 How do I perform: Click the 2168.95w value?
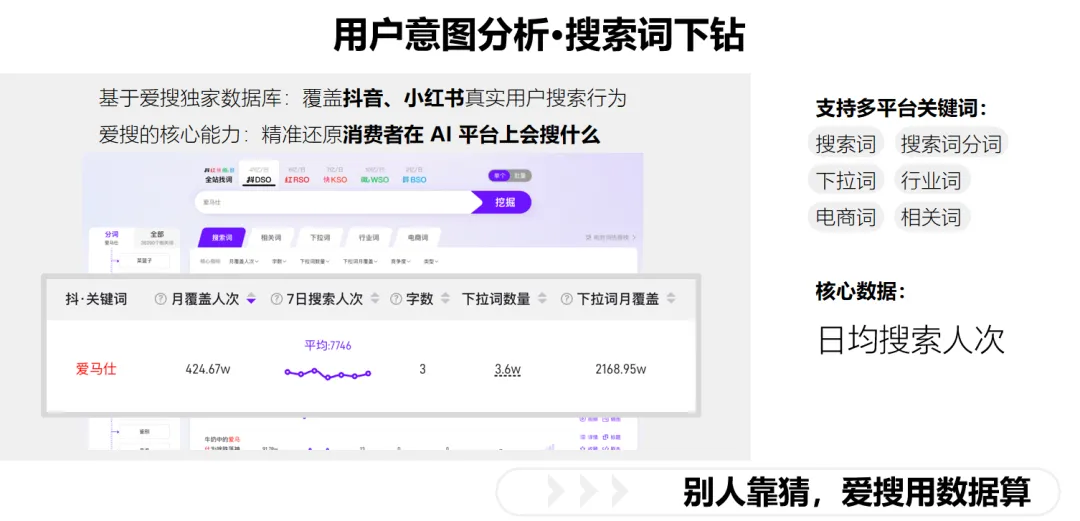click(x=621, y=369)
